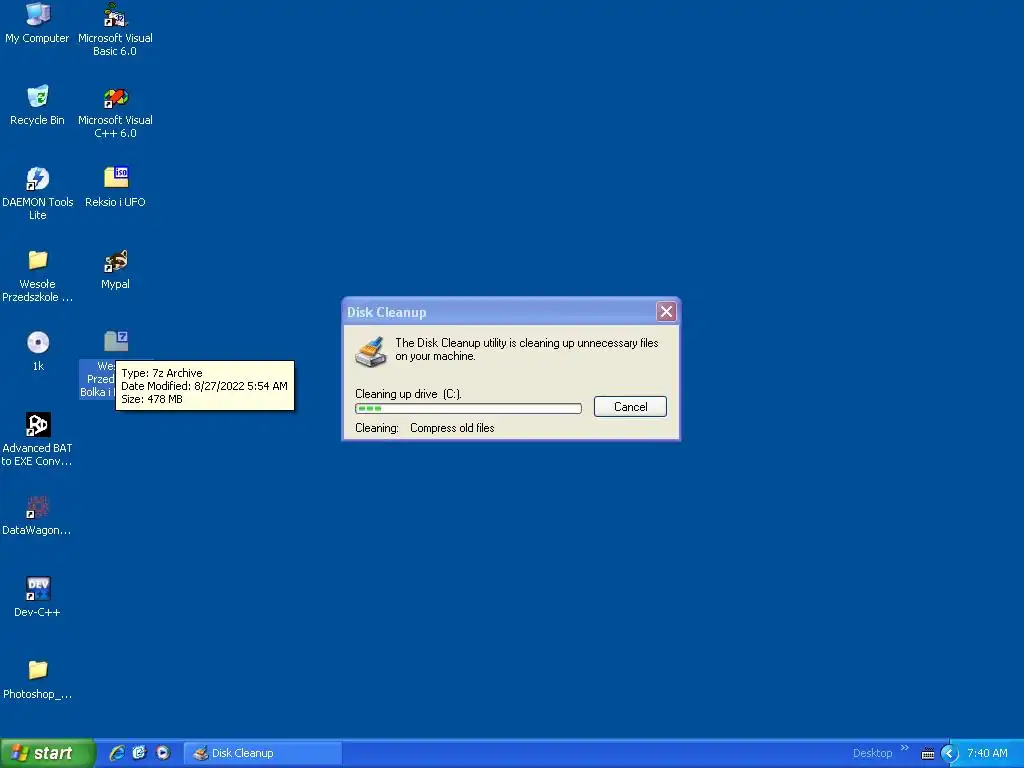
Task: Click the "Size: 478 MB" tooltip line
Action: coord(152,399)
